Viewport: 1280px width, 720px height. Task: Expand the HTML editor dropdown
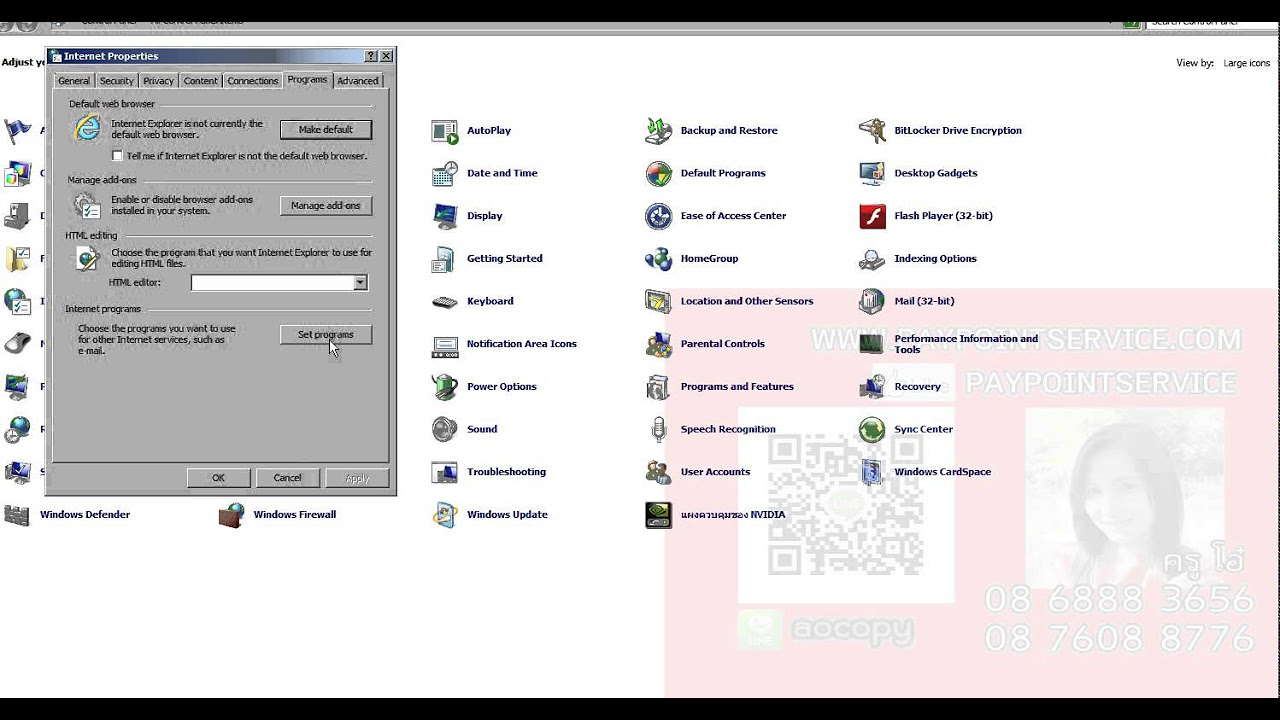tap(360, 283)
